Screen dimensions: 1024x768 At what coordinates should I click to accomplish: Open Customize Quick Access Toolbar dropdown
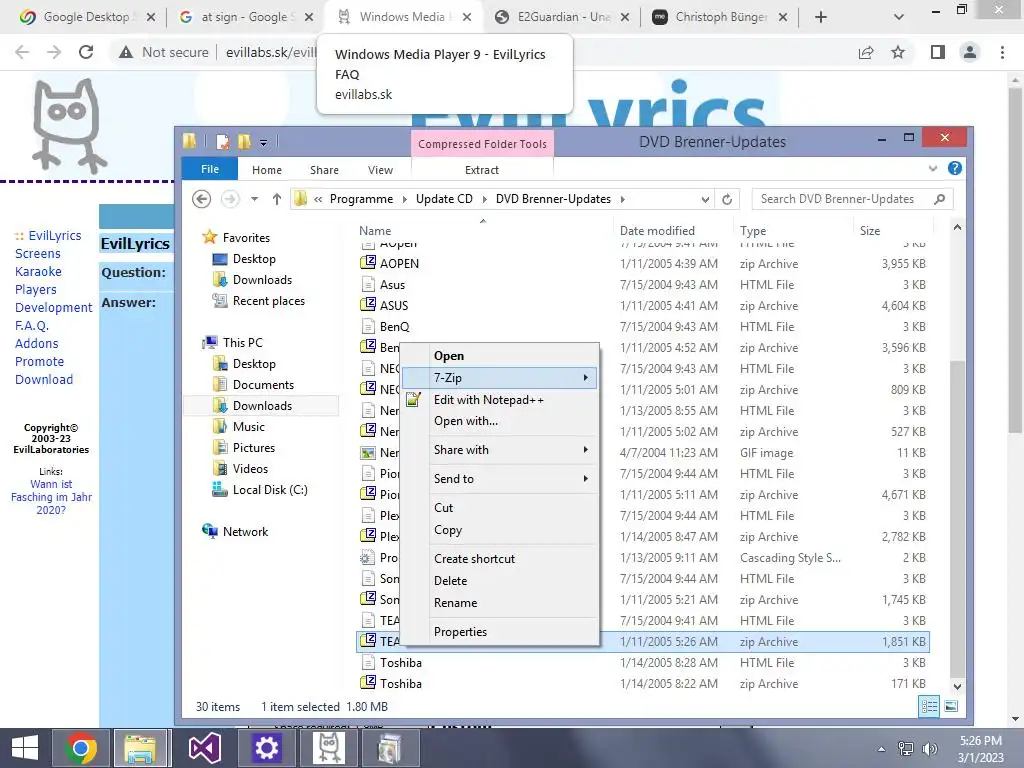tap(263, 142)
